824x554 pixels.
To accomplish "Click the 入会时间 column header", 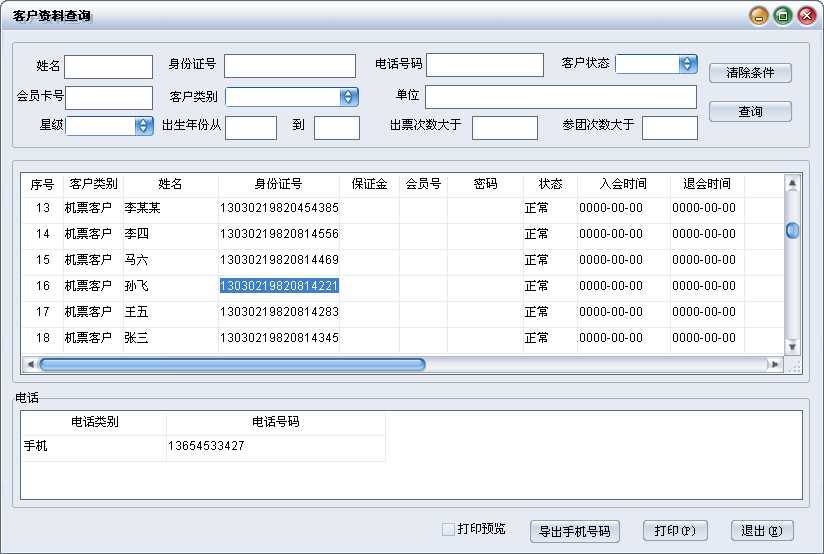I will coord(623,184).
